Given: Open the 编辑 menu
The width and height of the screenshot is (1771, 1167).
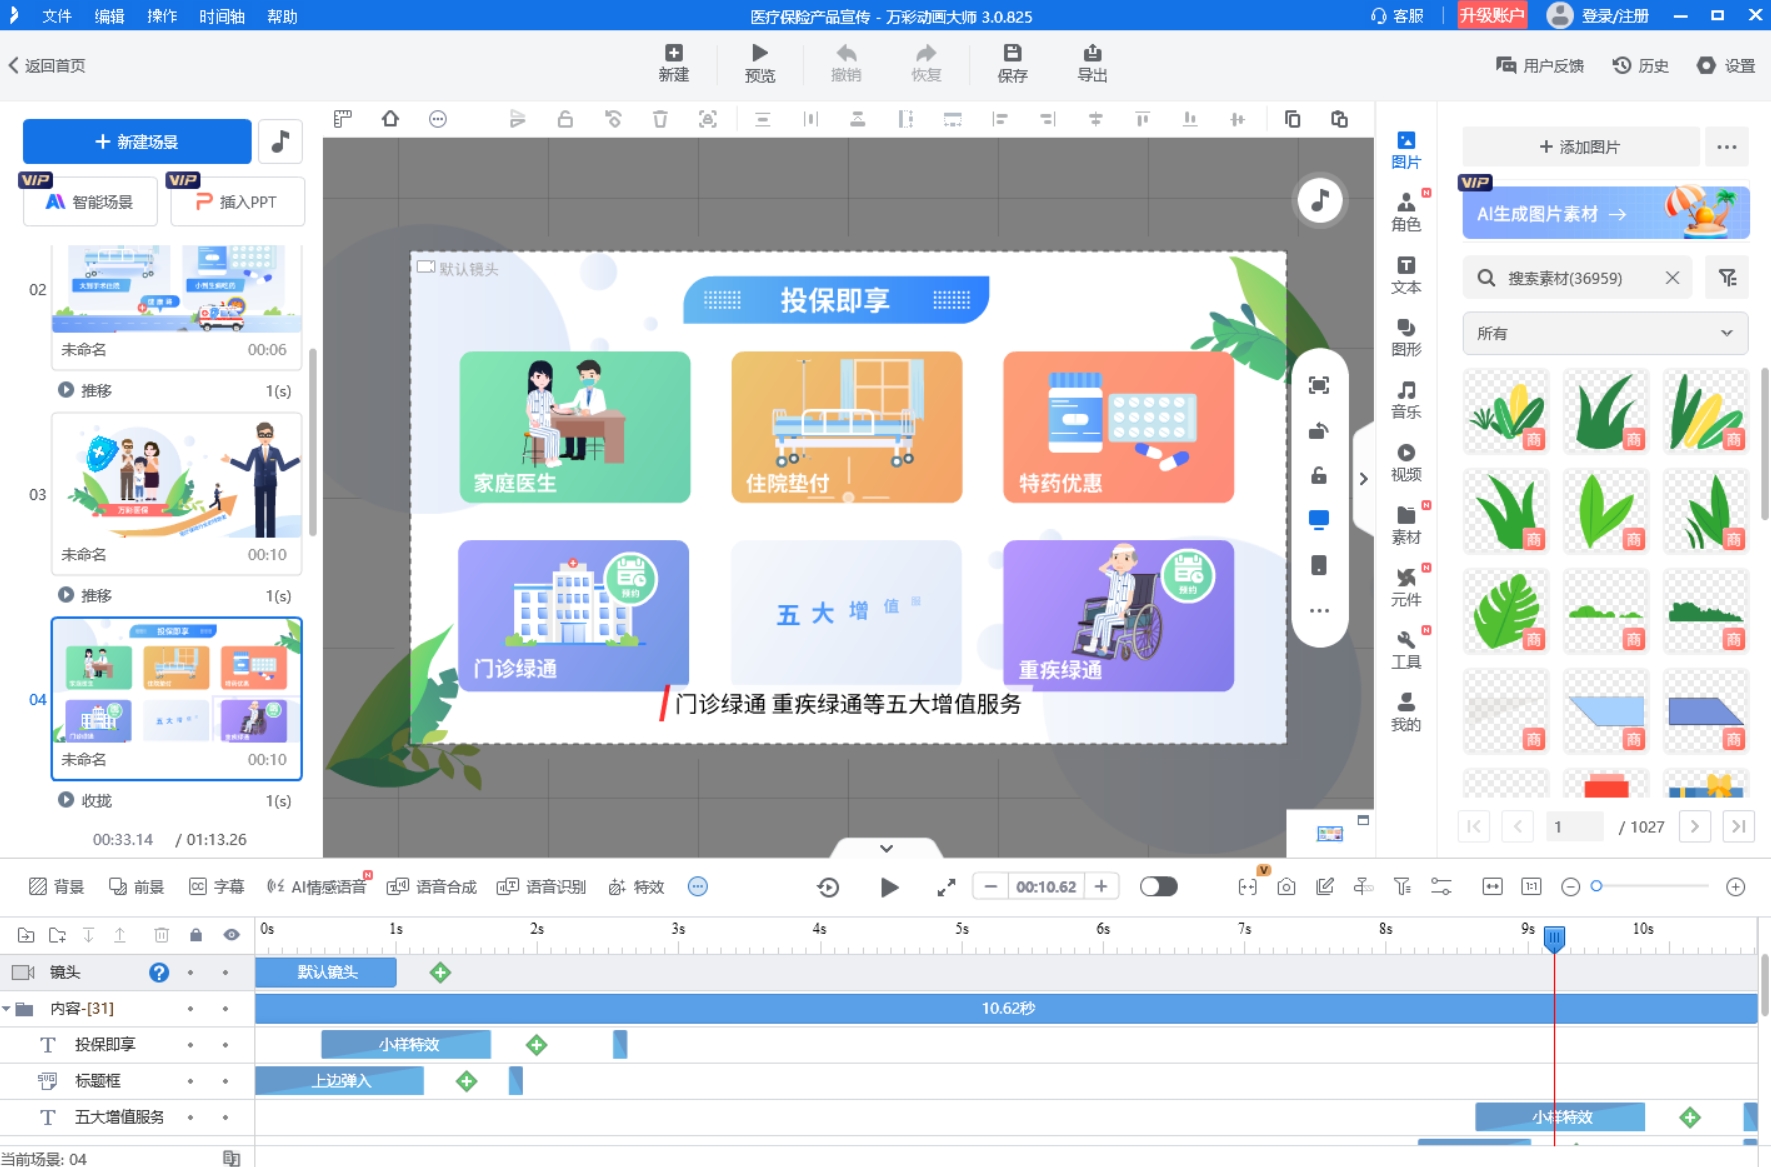Looking at the screenshot, I should click(109, 16).
